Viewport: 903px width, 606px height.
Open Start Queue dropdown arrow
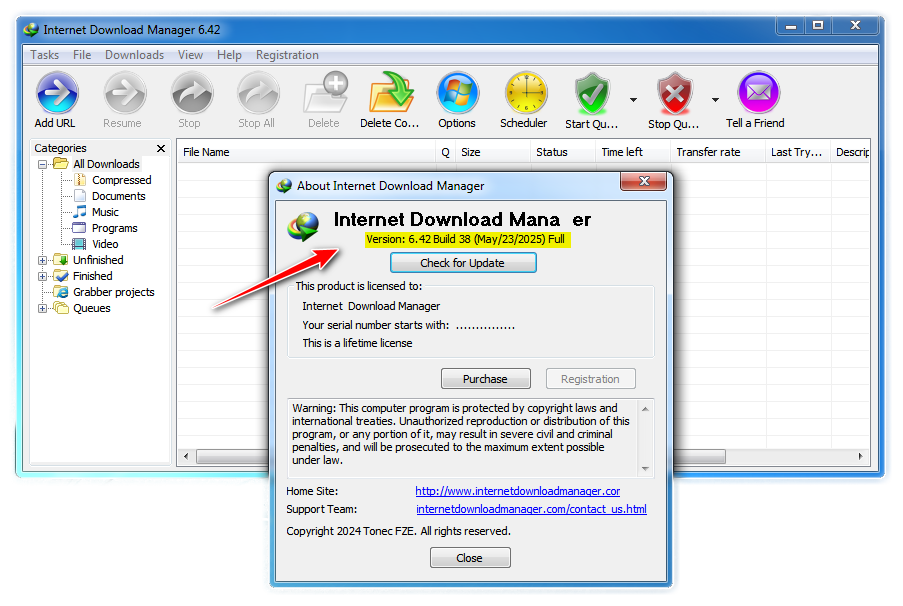tap(633, 100)
